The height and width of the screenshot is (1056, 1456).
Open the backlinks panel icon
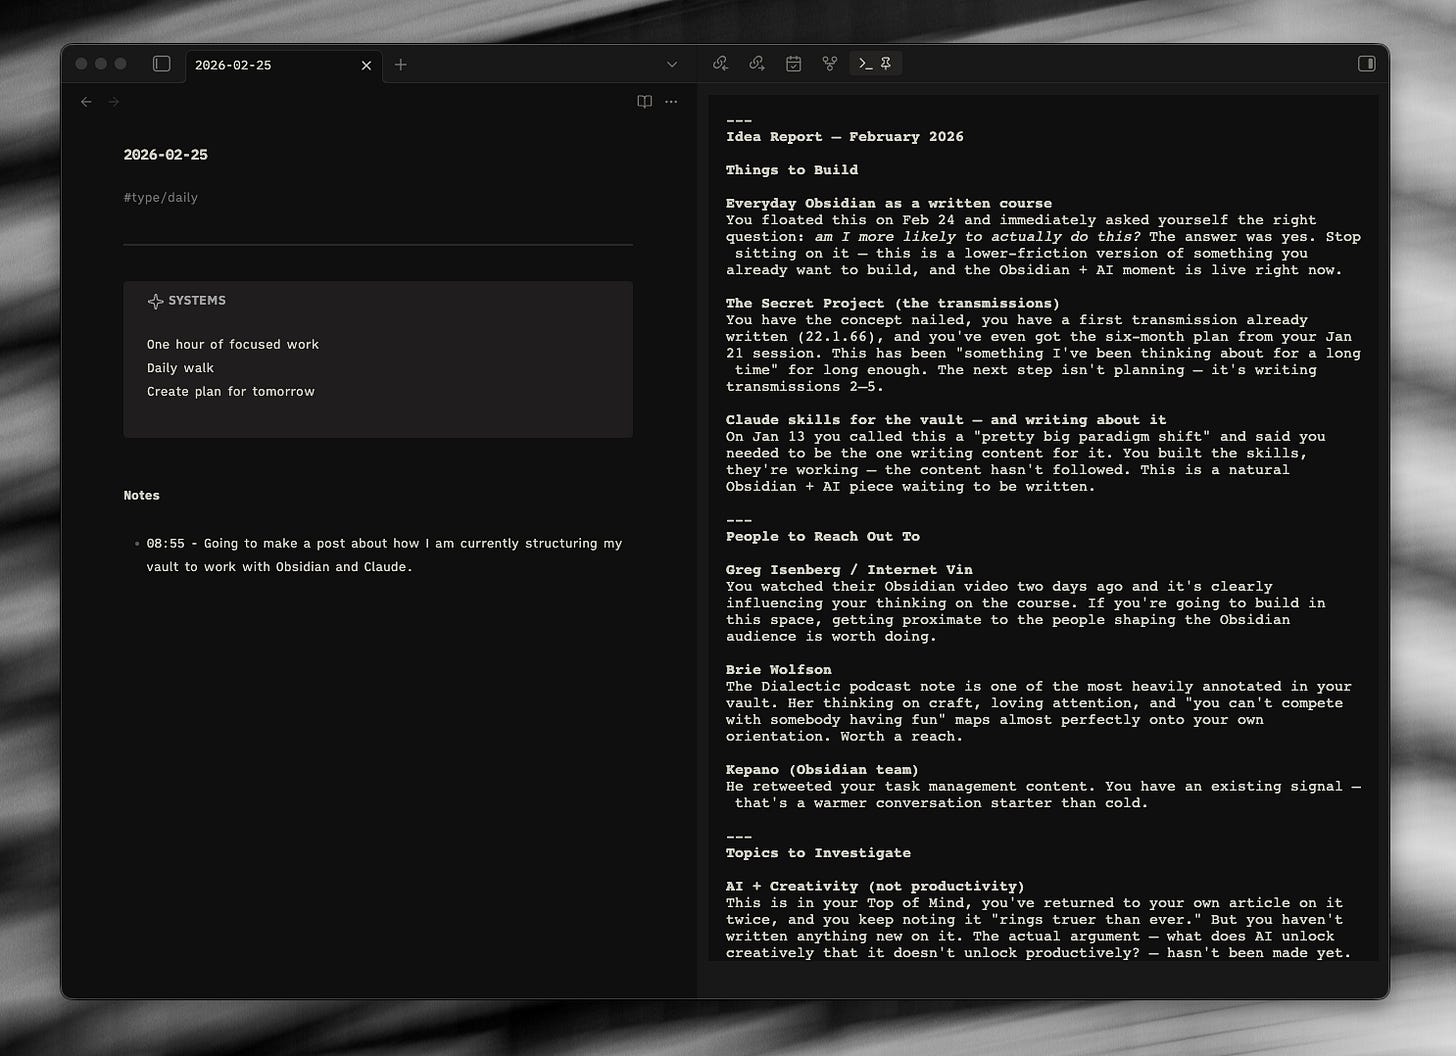point(721,64)
